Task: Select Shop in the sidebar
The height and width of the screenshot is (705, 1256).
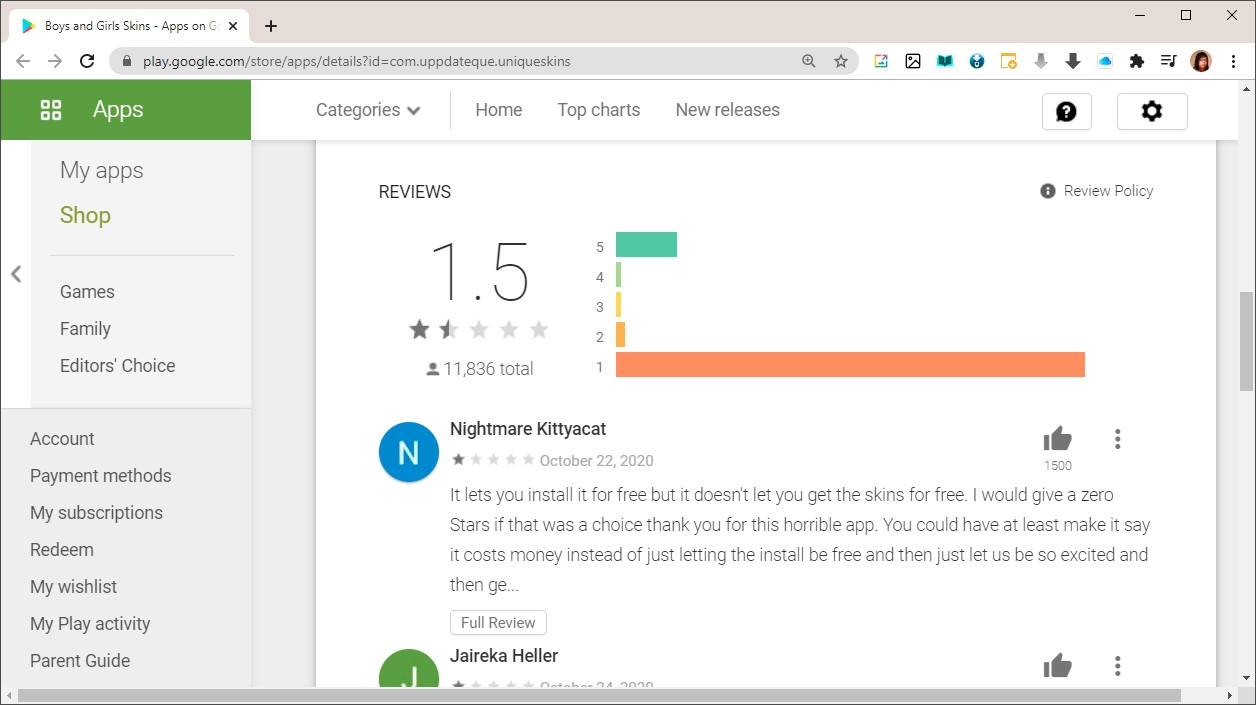Action: (x=85, y=215)
